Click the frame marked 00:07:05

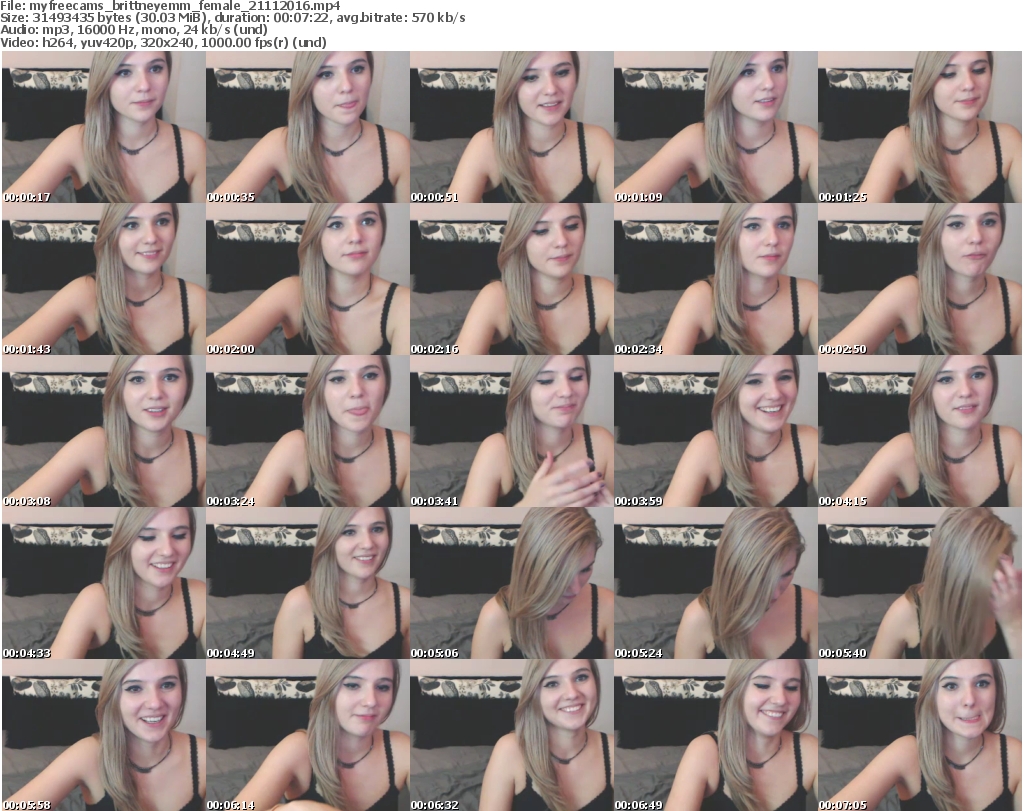coord(920,735)
